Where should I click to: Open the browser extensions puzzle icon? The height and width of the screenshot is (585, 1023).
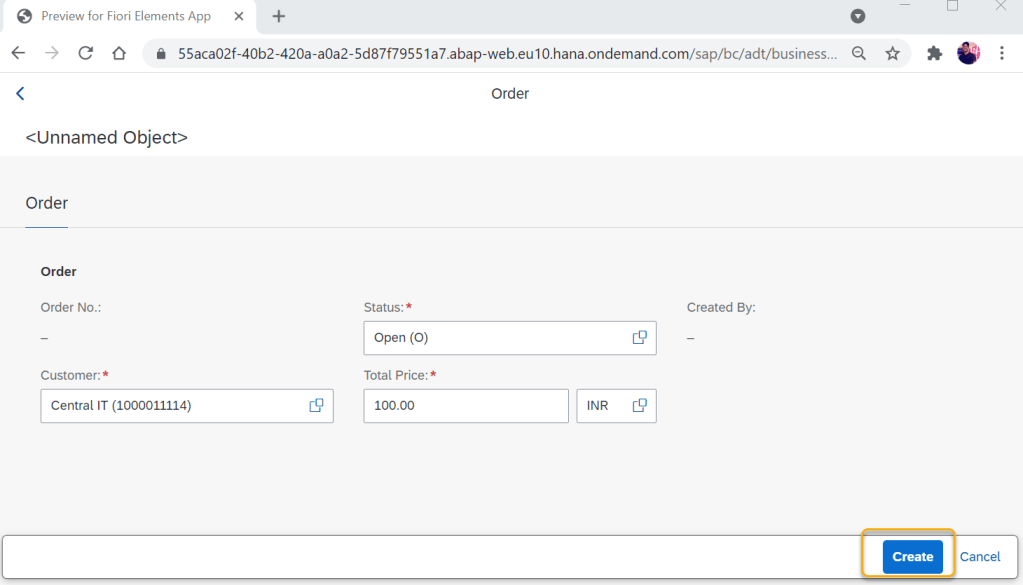934,53
